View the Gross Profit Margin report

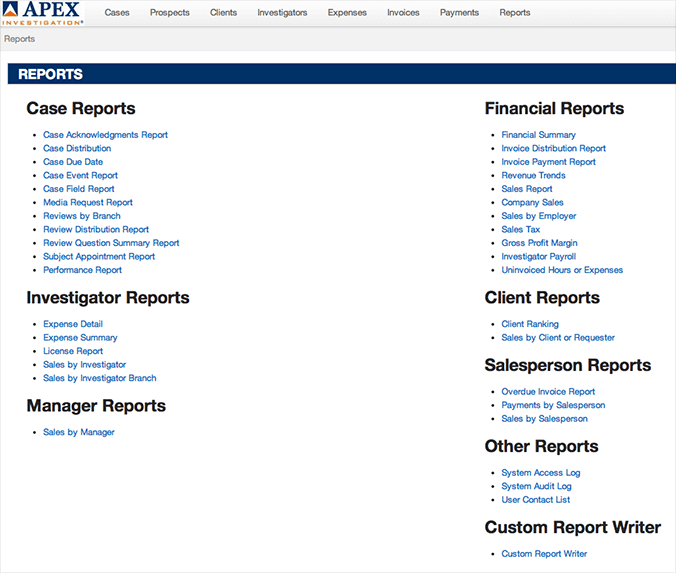click(x=539, y=243)
